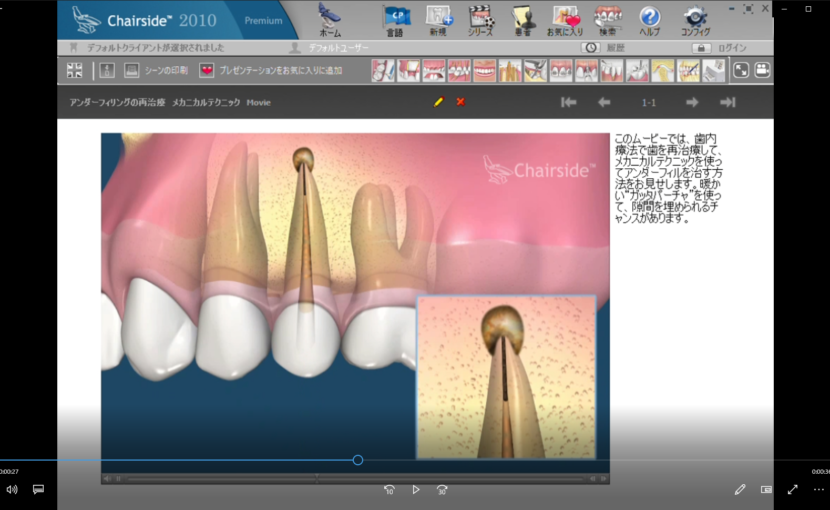This screenshot has width=830, height=510.
Task: Go to next slide arrow
Action: coord(692,102)
